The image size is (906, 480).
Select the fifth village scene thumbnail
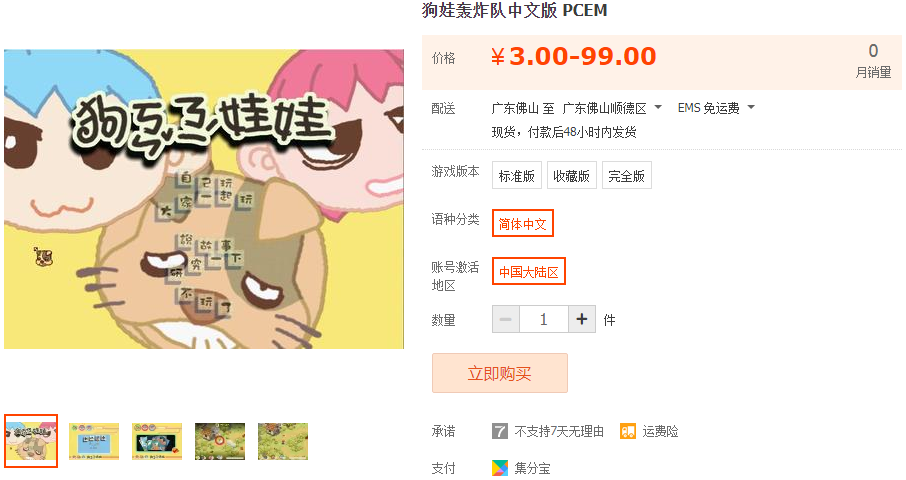(x=283, y=441)
